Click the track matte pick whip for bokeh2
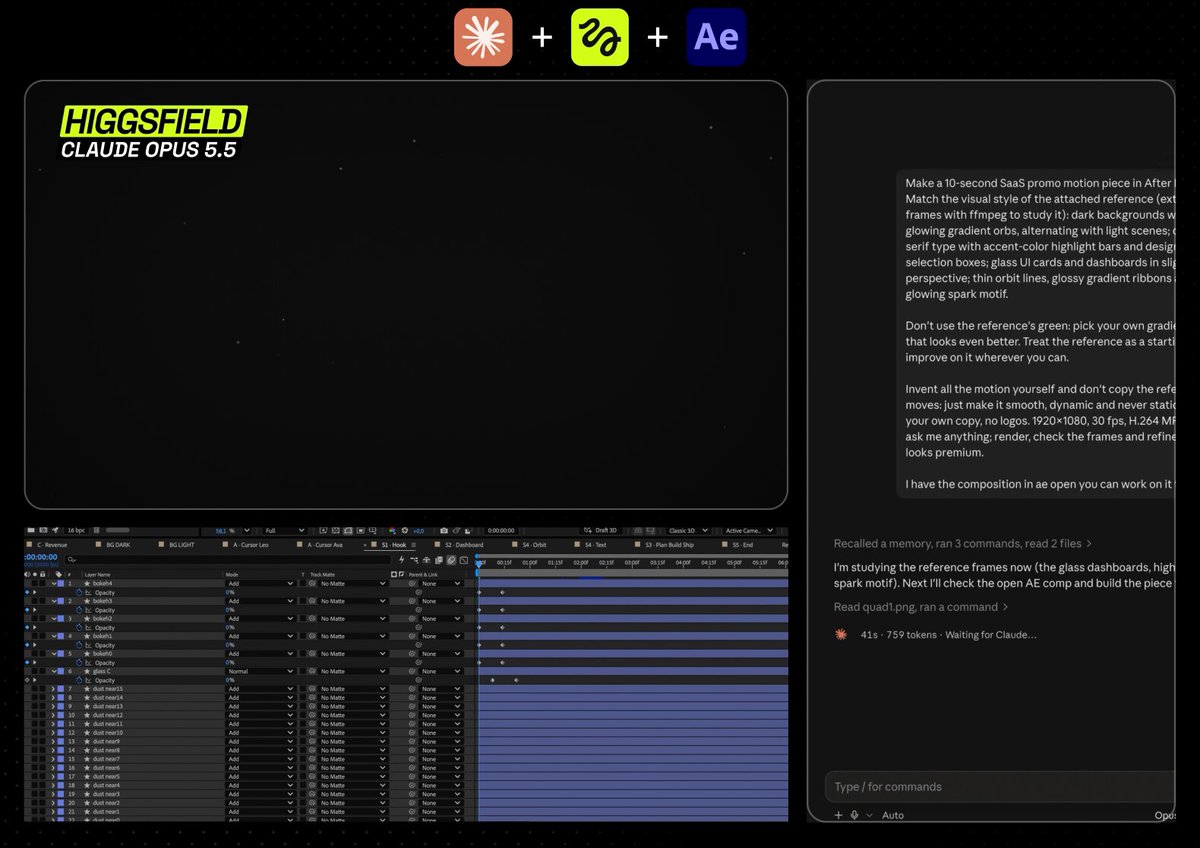 pos(312,619)
